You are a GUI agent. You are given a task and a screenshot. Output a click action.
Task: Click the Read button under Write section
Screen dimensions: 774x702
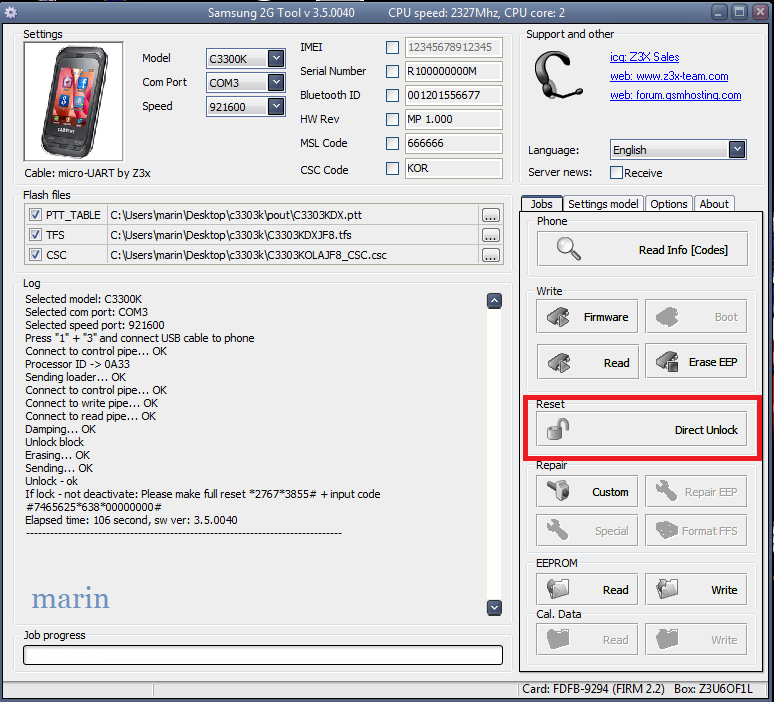pyautogui.click(x=586, y=362)
